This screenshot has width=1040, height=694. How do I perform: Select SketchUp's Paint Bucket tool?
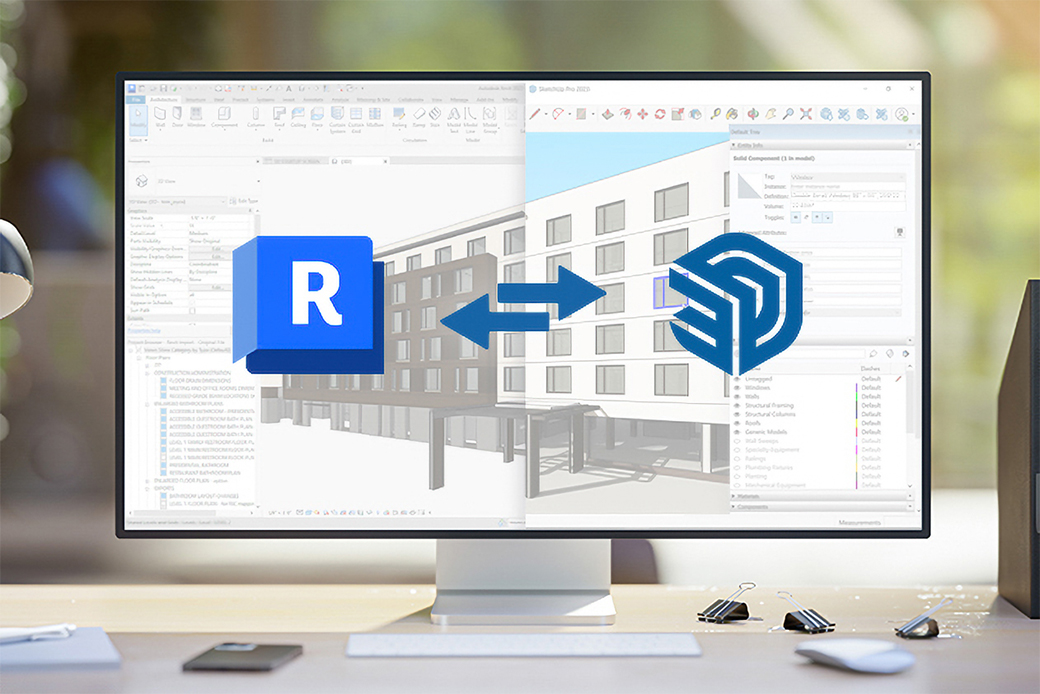(732, 114)
